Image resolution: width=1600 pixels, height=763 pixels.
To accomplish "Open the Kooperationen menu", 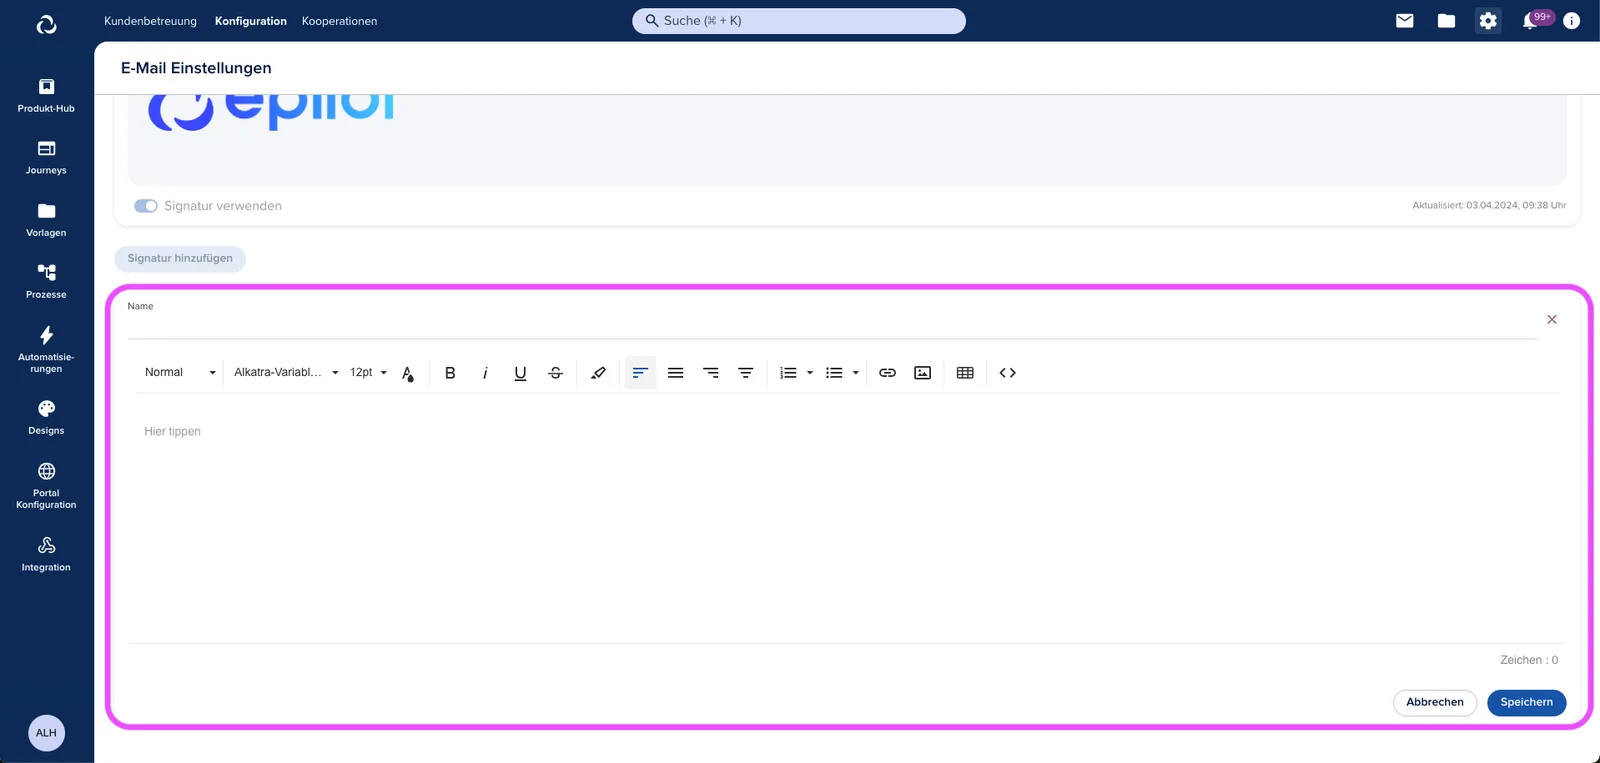I will [x=340, y=21].
